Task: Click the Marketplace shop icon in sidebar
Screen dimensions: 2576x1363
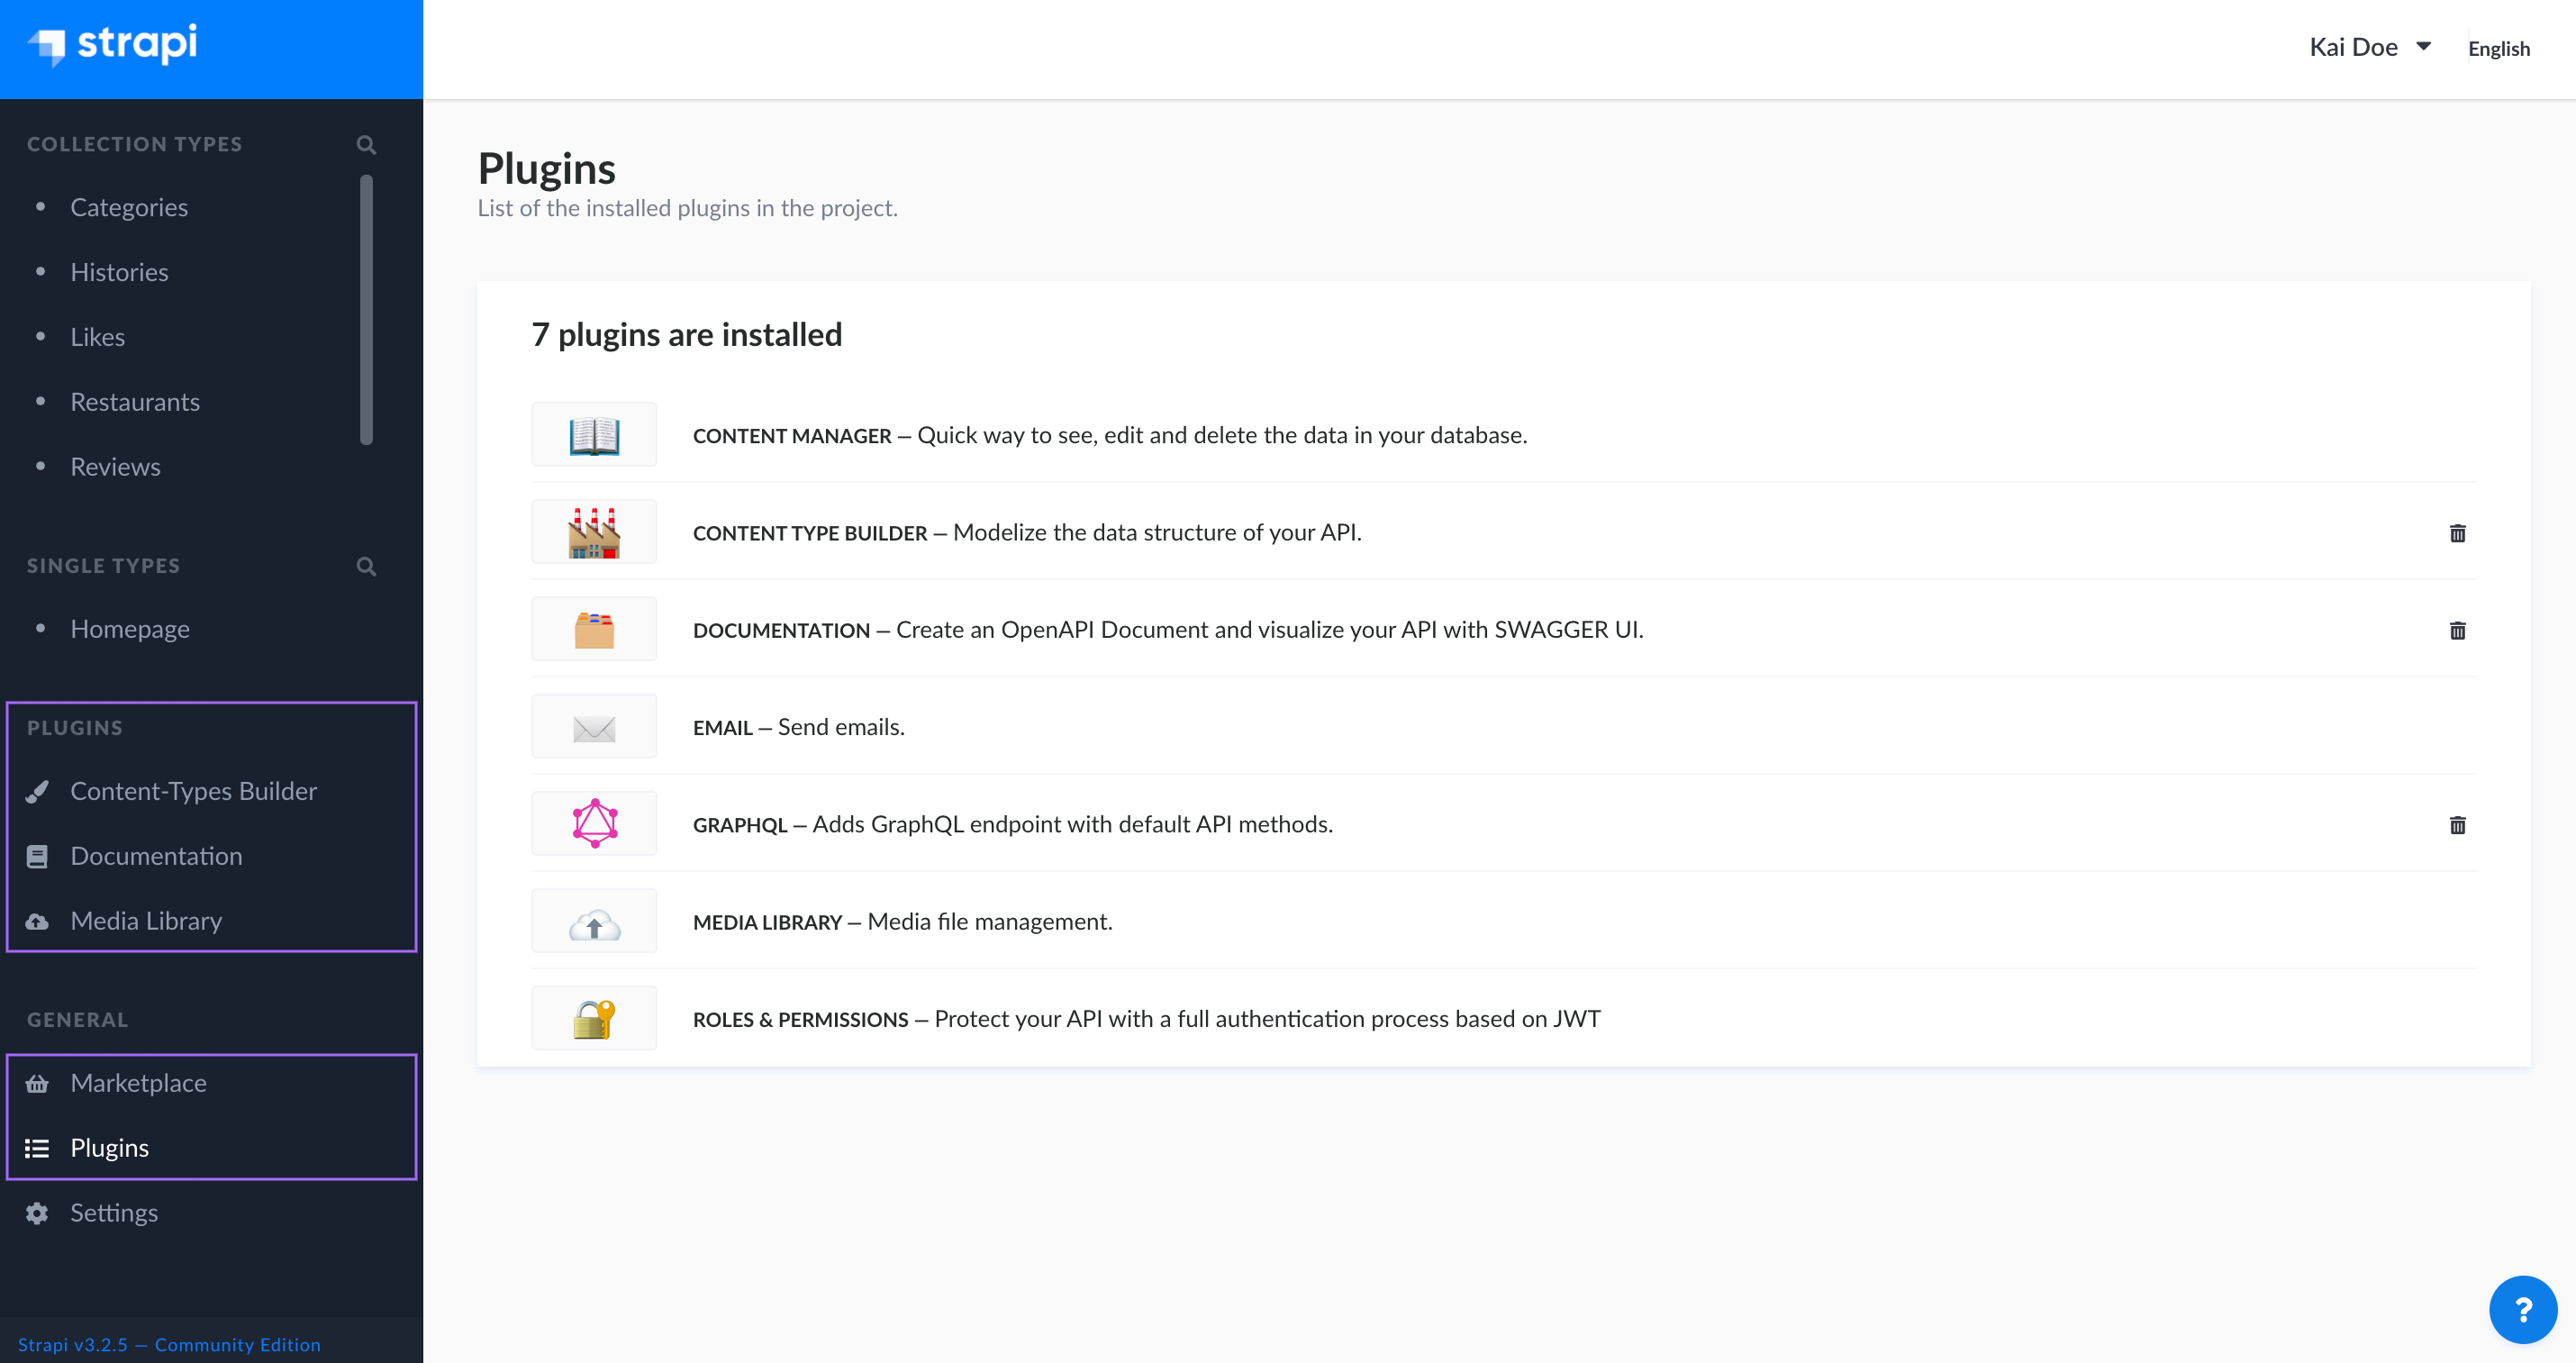Action: (40, 1082)
